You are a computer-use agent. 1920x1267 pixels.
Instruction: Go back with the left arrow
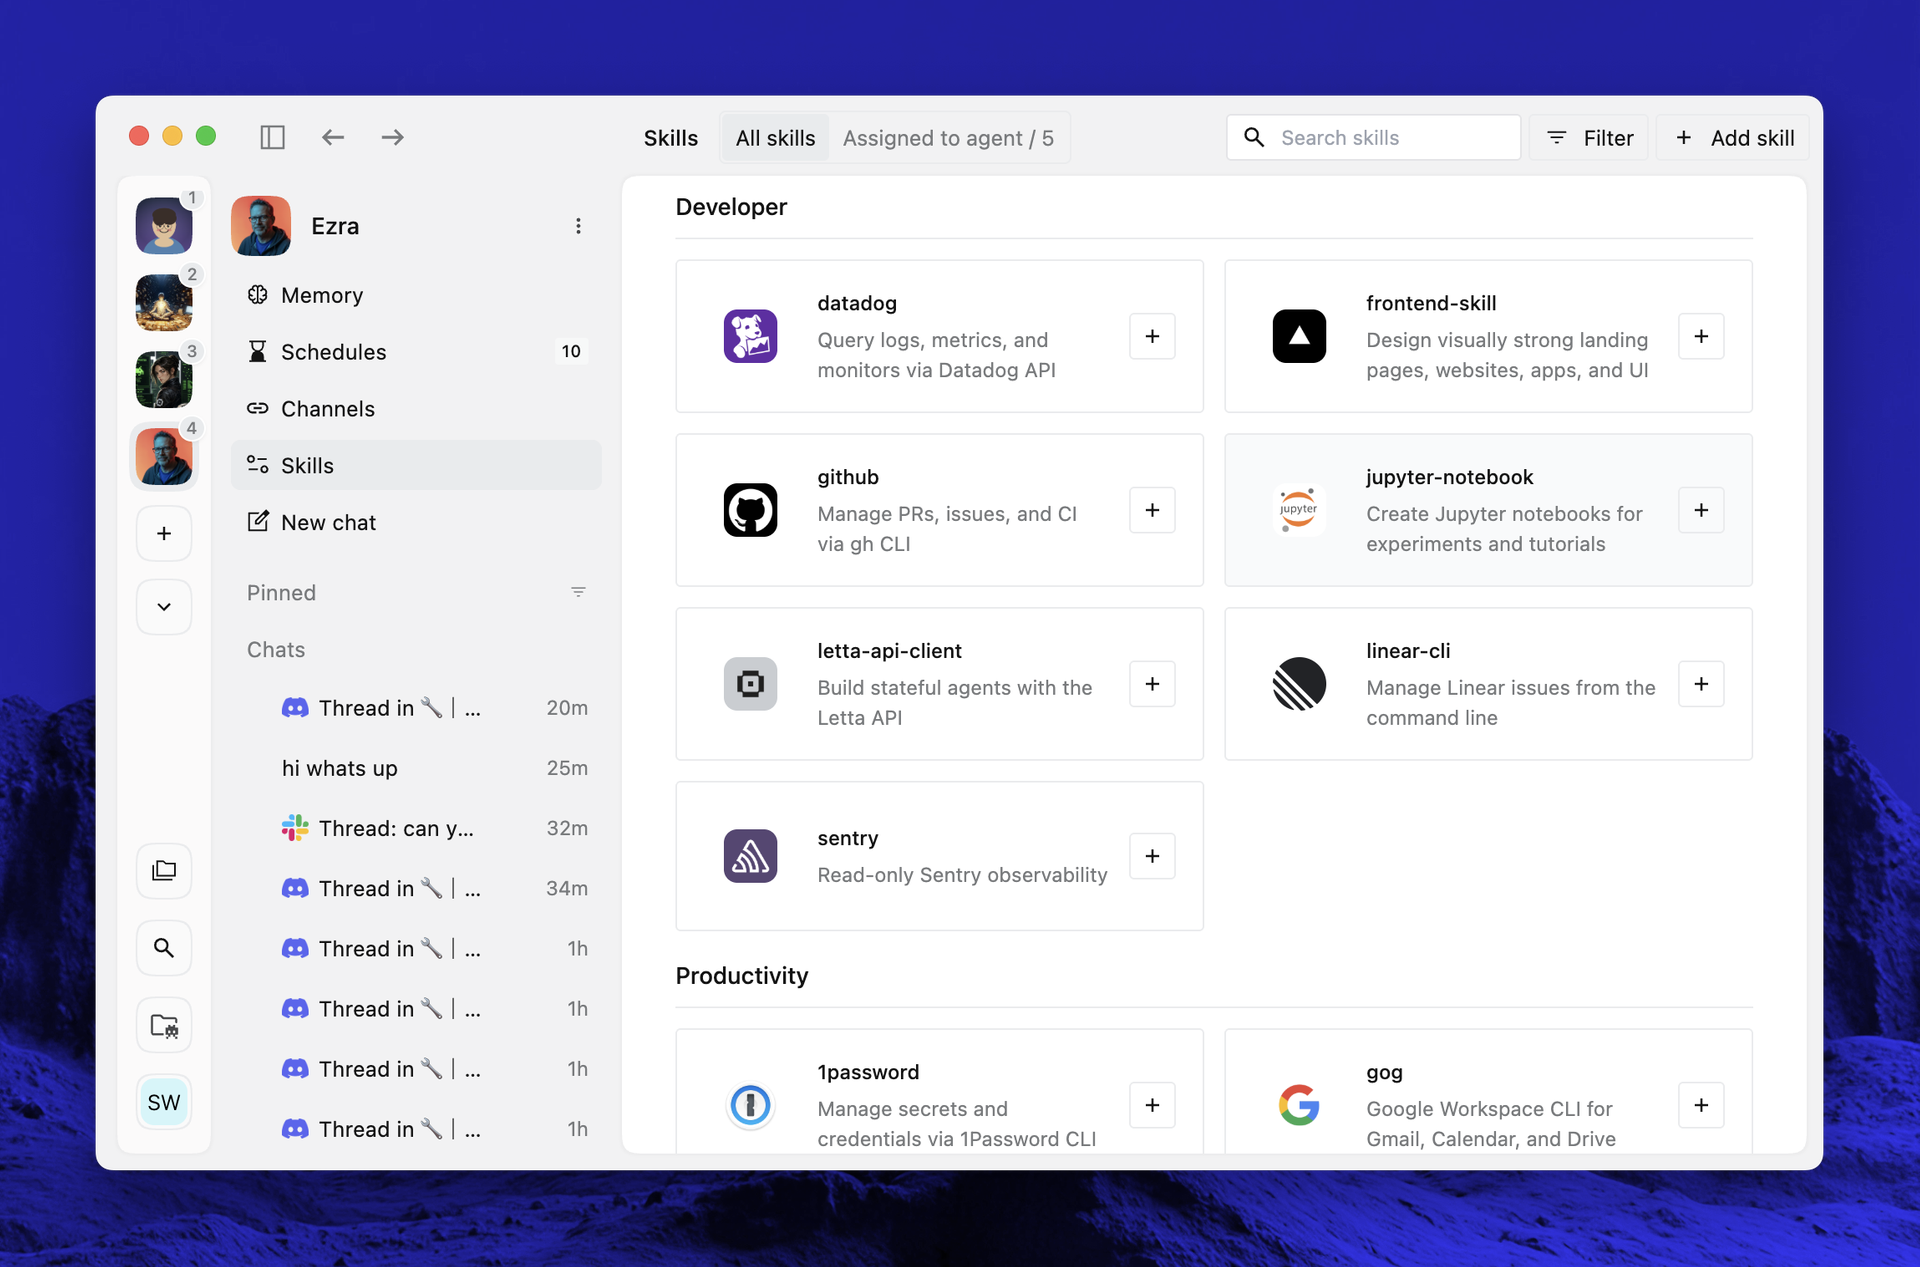tap(333, 137)
